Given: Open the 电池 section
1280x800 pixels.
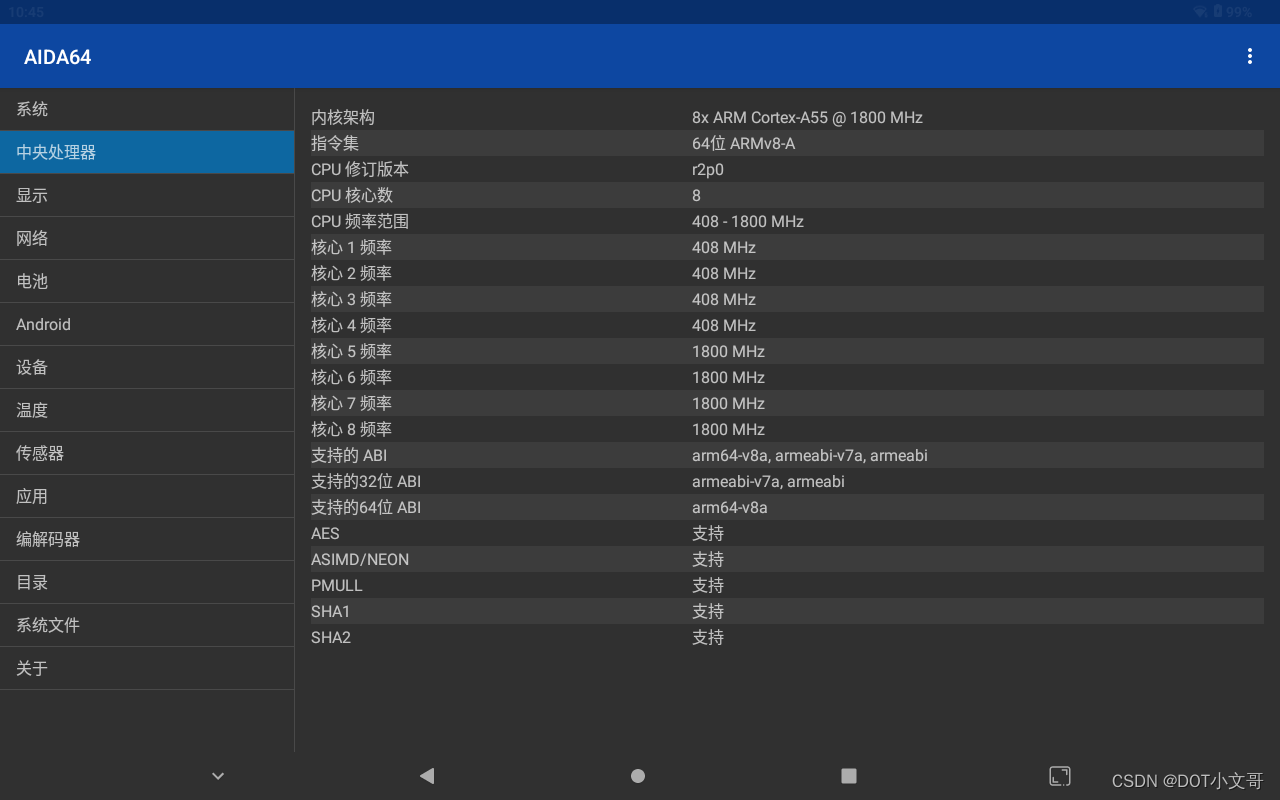Looking at the screenshot, I should tap(147, 281).
